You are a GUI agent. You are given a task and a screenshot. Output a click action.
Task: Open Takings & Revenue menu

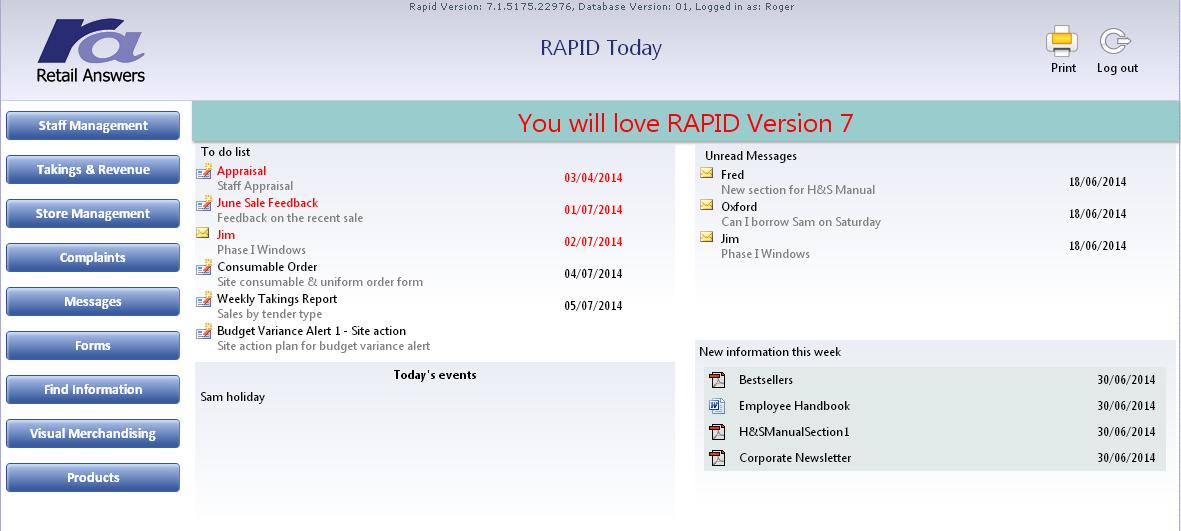click(93, 169)
